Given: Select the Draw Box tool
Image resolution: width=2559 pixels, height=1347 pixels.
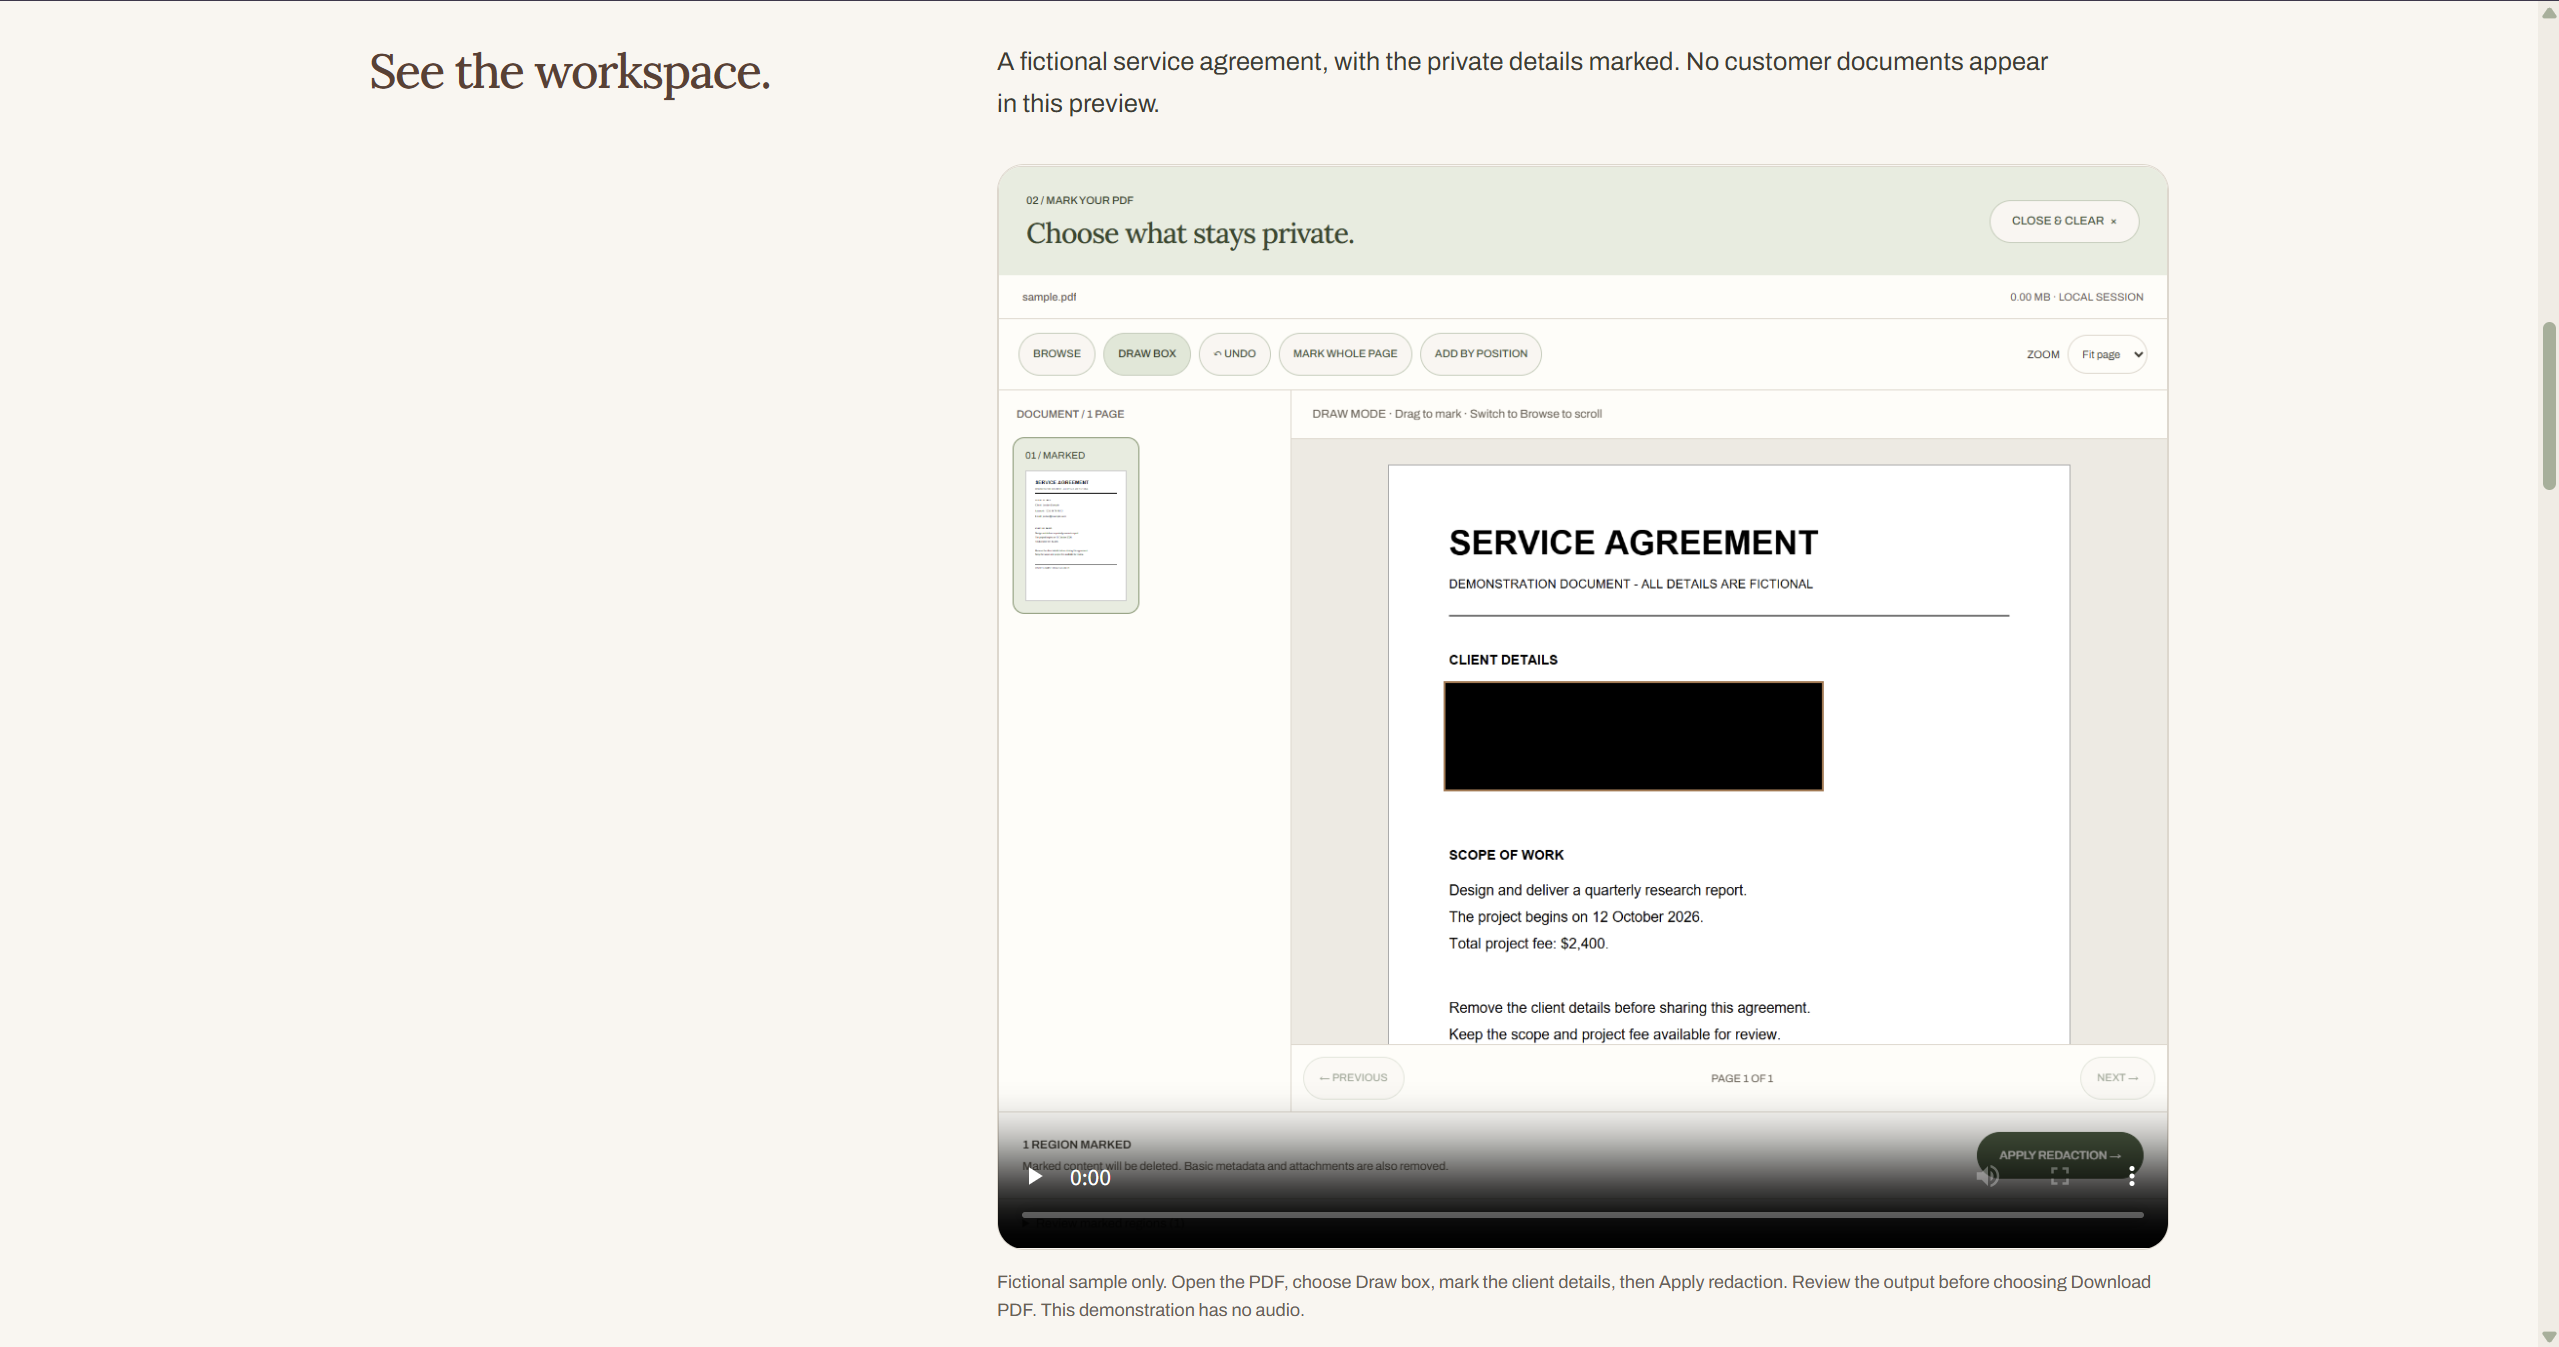Looking at the screenshot, I should pyautogui.click(x=1146, y=354).
